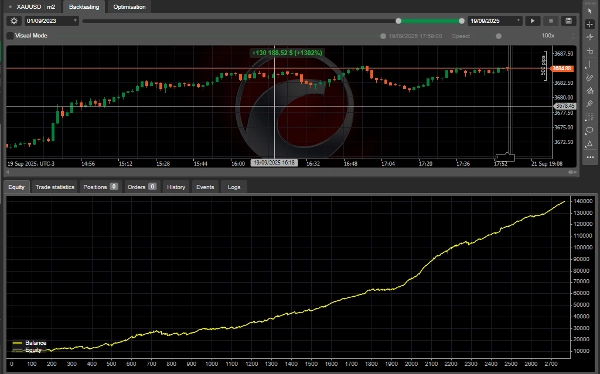Click the Equity legend entry
The height and width of the screenshot is (374, 600).
27,350
